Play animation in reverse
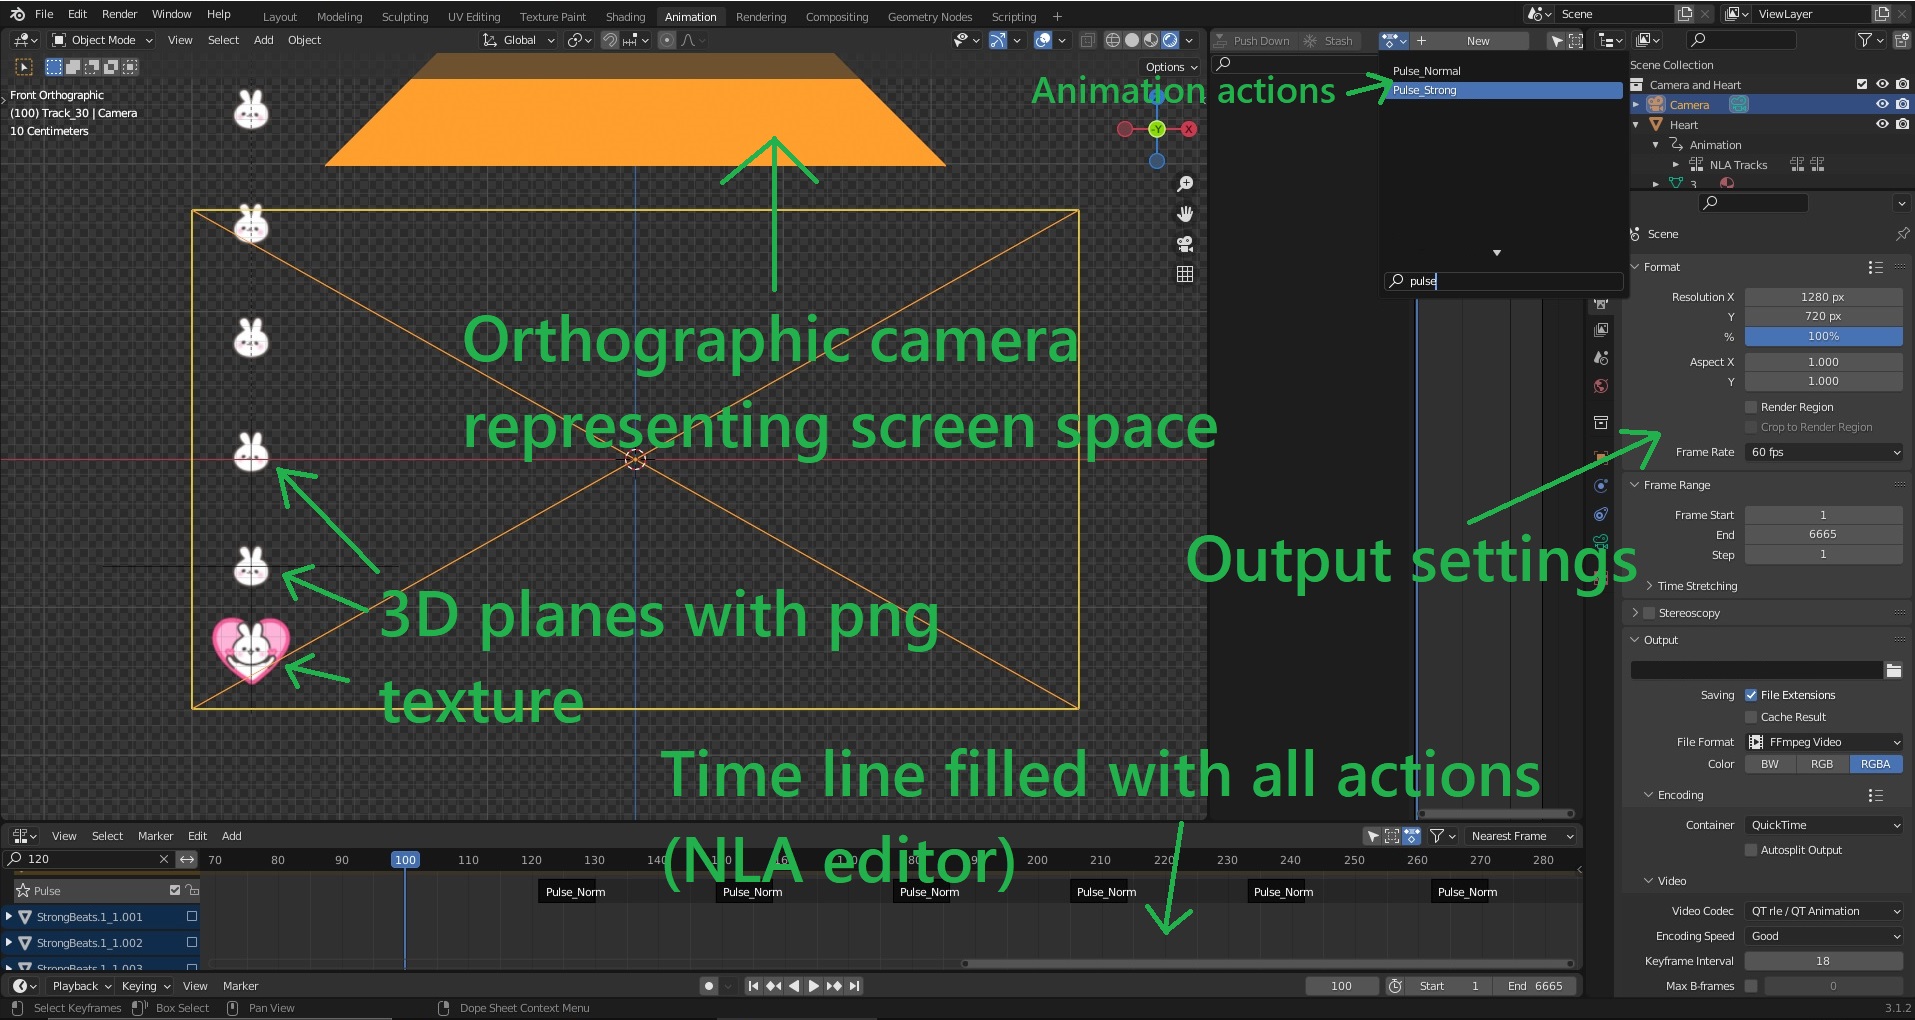This screenshot has width=1915, height=1020. [x=794, y=986]
